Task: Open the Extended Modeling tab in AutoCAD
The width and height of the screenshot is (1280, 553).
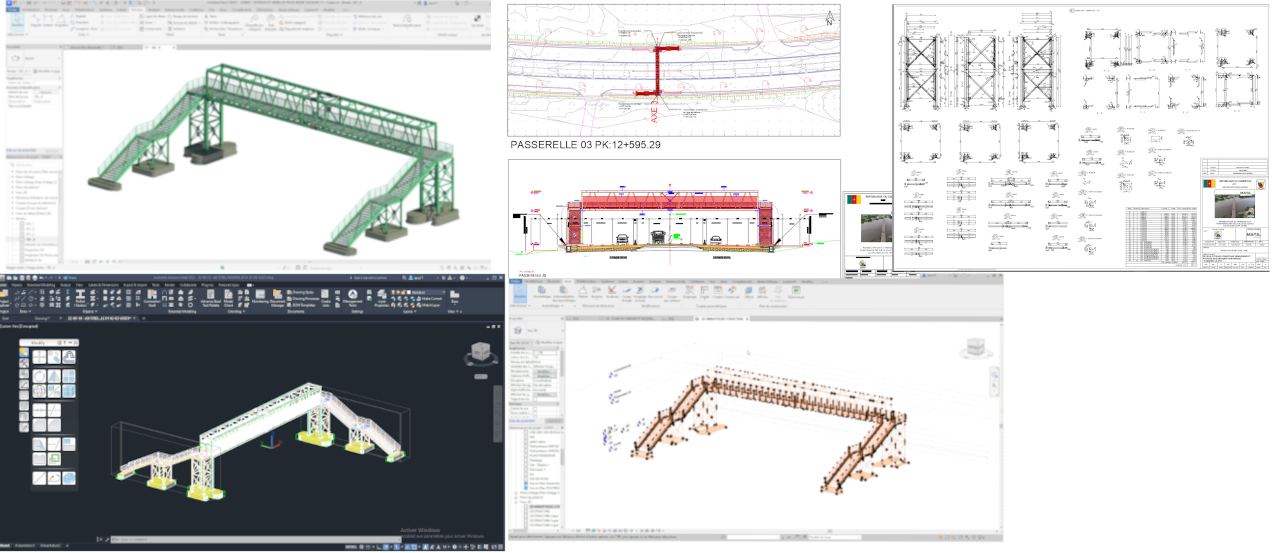Action: pos(41,284)
